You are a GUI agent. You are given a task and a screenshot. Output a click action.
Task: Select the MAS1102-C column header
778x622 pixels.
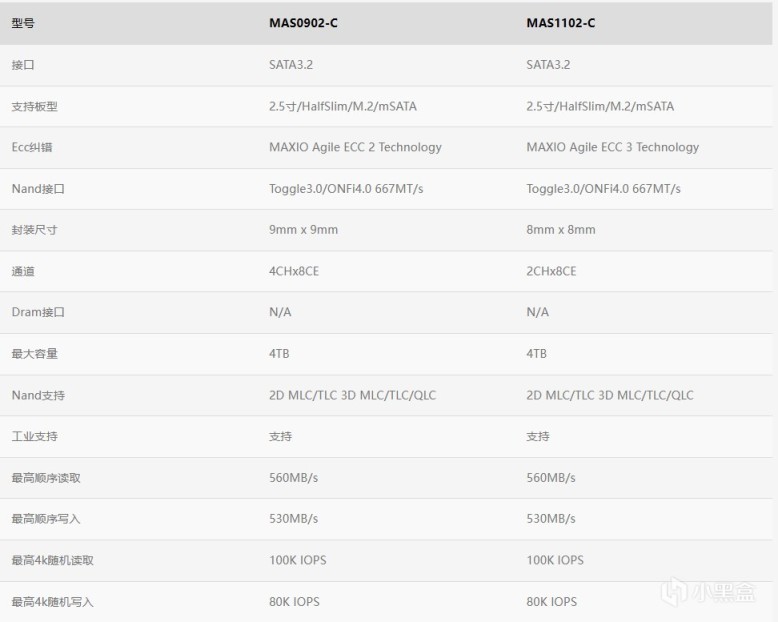561,23
